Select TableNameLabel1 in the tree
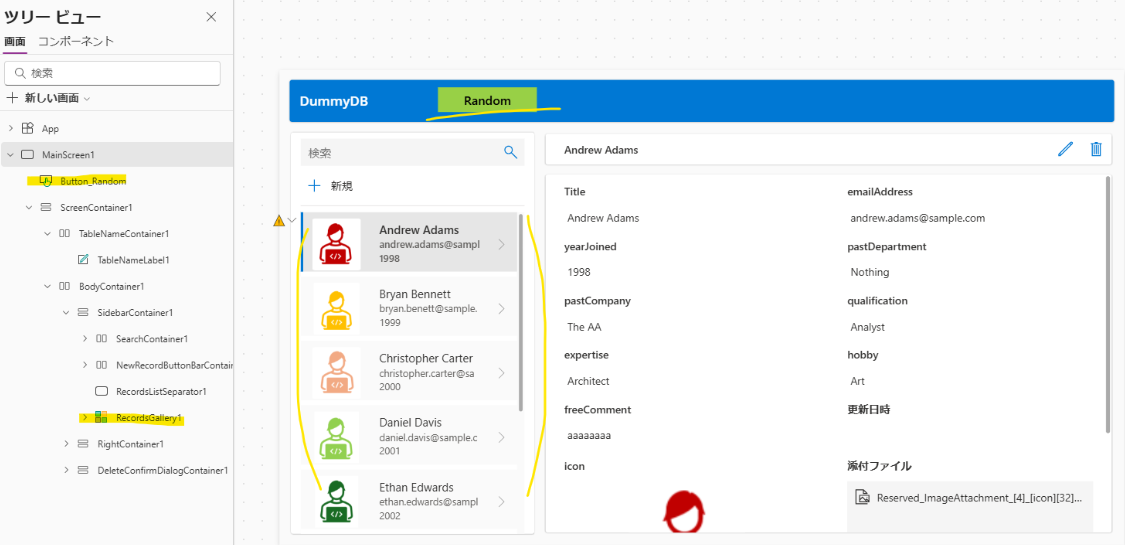Screen dimensions: 1125x545 133,260
